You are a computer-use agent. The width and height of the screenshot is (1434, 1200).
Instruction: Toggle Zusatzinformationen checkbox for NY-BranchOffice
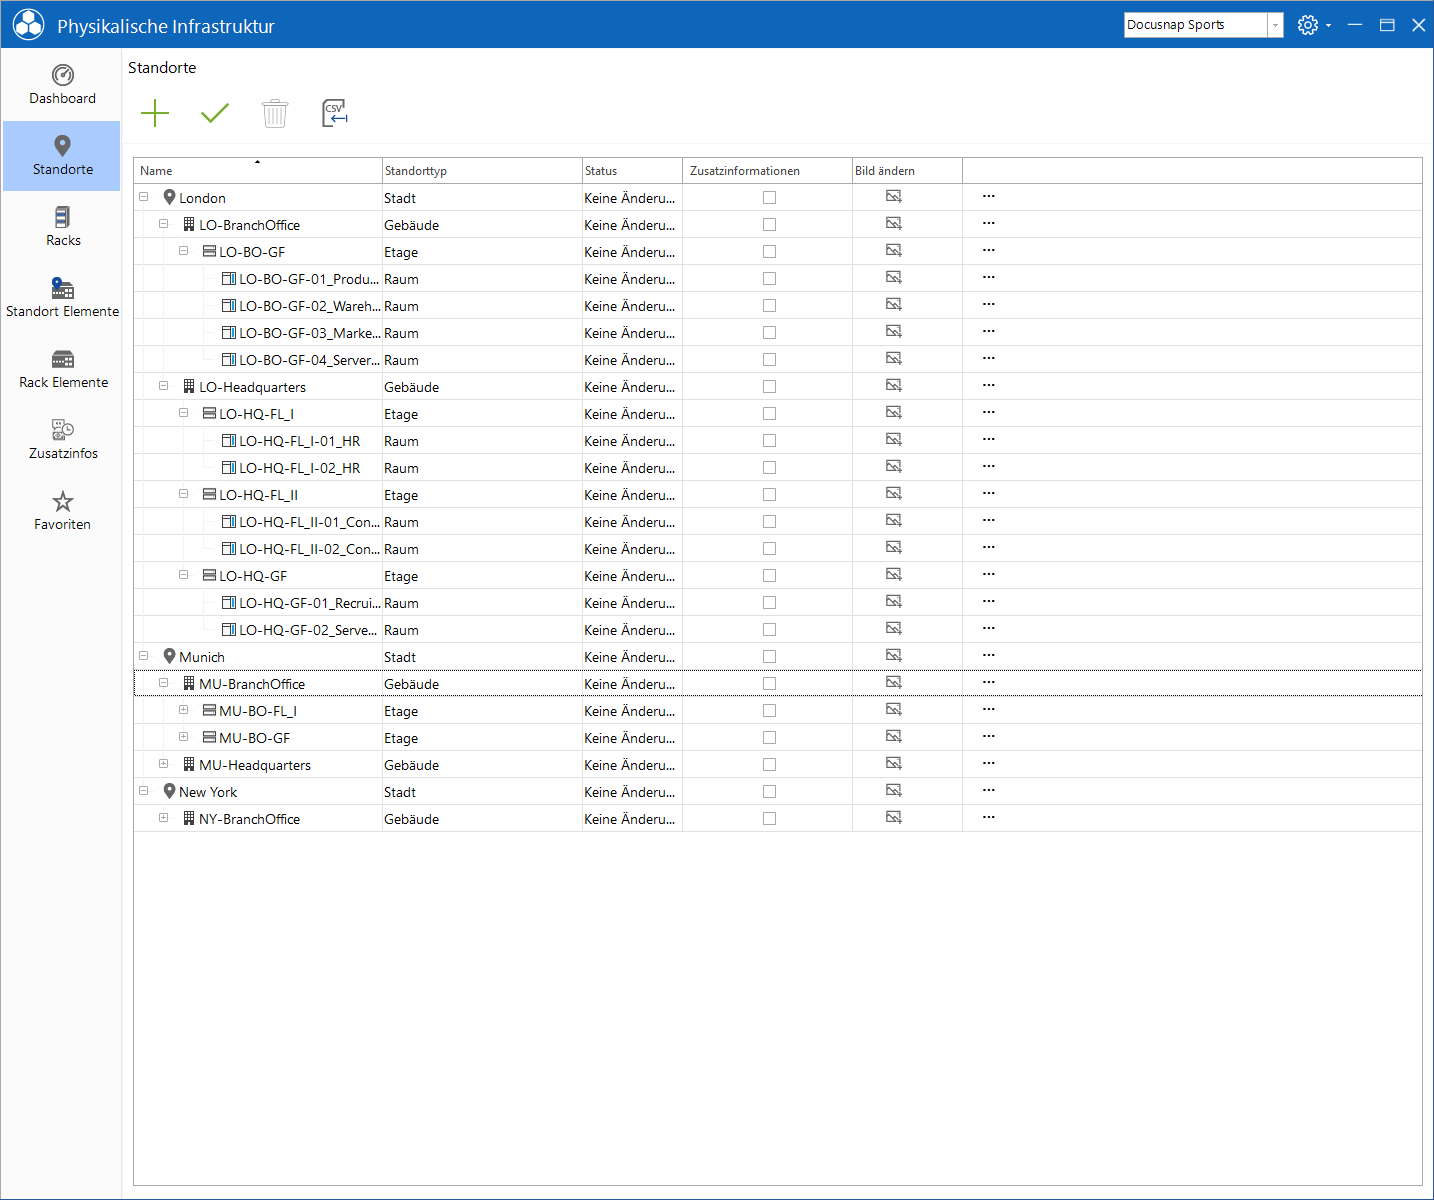(769, 818)
